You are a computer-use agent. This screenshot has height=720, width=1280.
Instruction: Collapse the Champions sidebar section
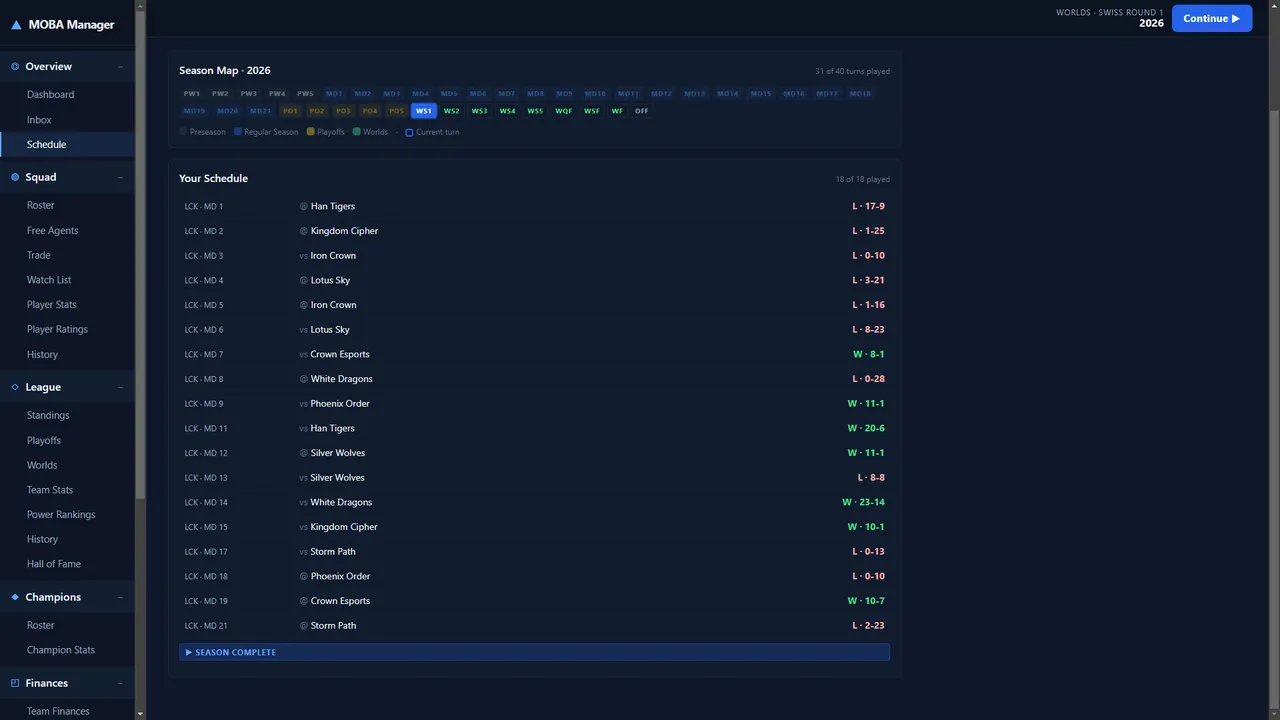[120, 597]
